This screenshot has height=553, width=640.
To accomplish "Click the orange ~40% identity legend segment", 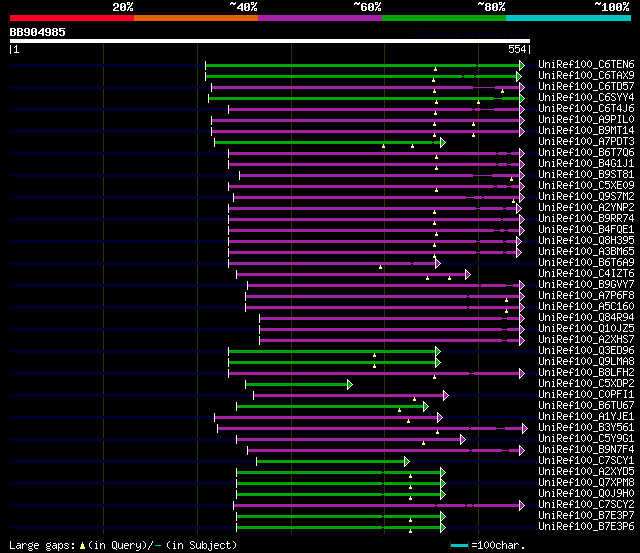I will [196, 18].
